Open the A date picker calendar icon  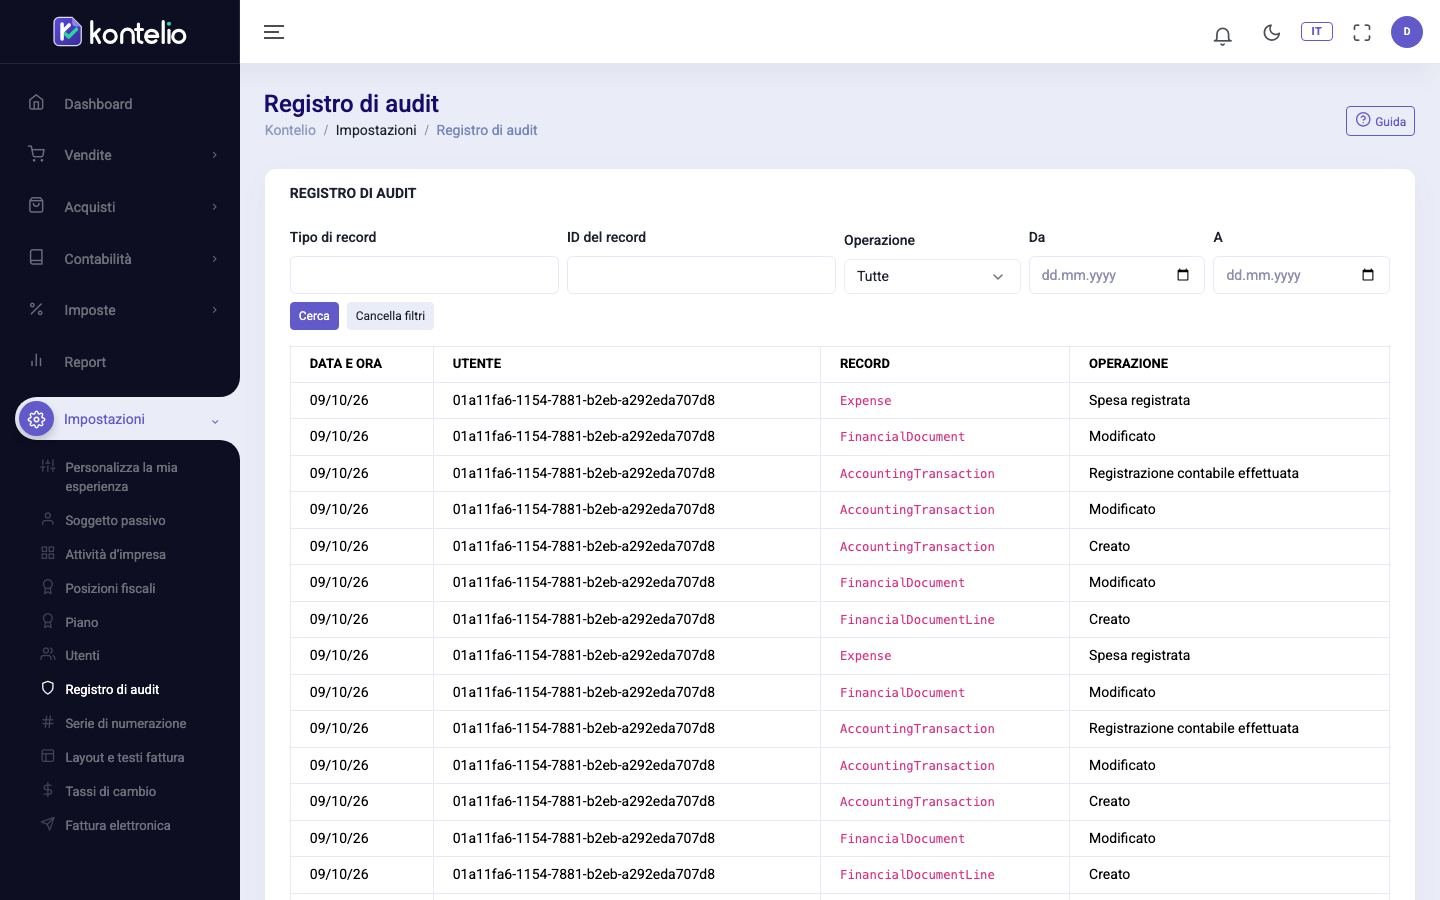pos(1368,275)
